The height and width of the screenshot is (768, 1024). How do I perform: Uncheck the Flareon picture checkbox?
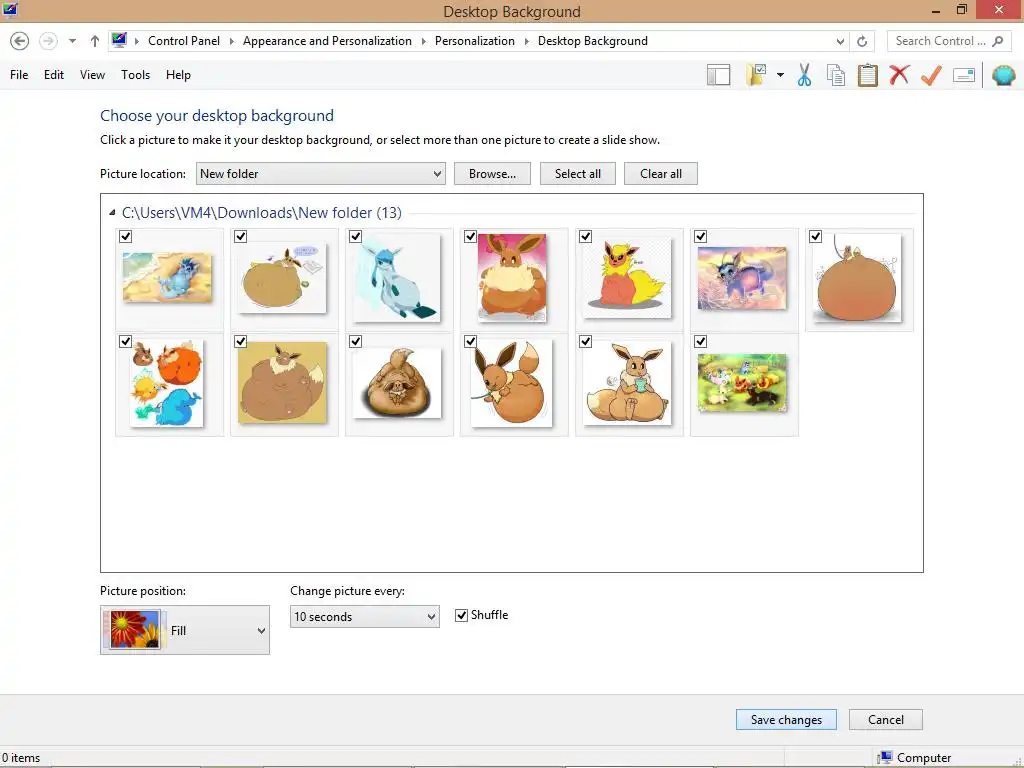(586, 236)
